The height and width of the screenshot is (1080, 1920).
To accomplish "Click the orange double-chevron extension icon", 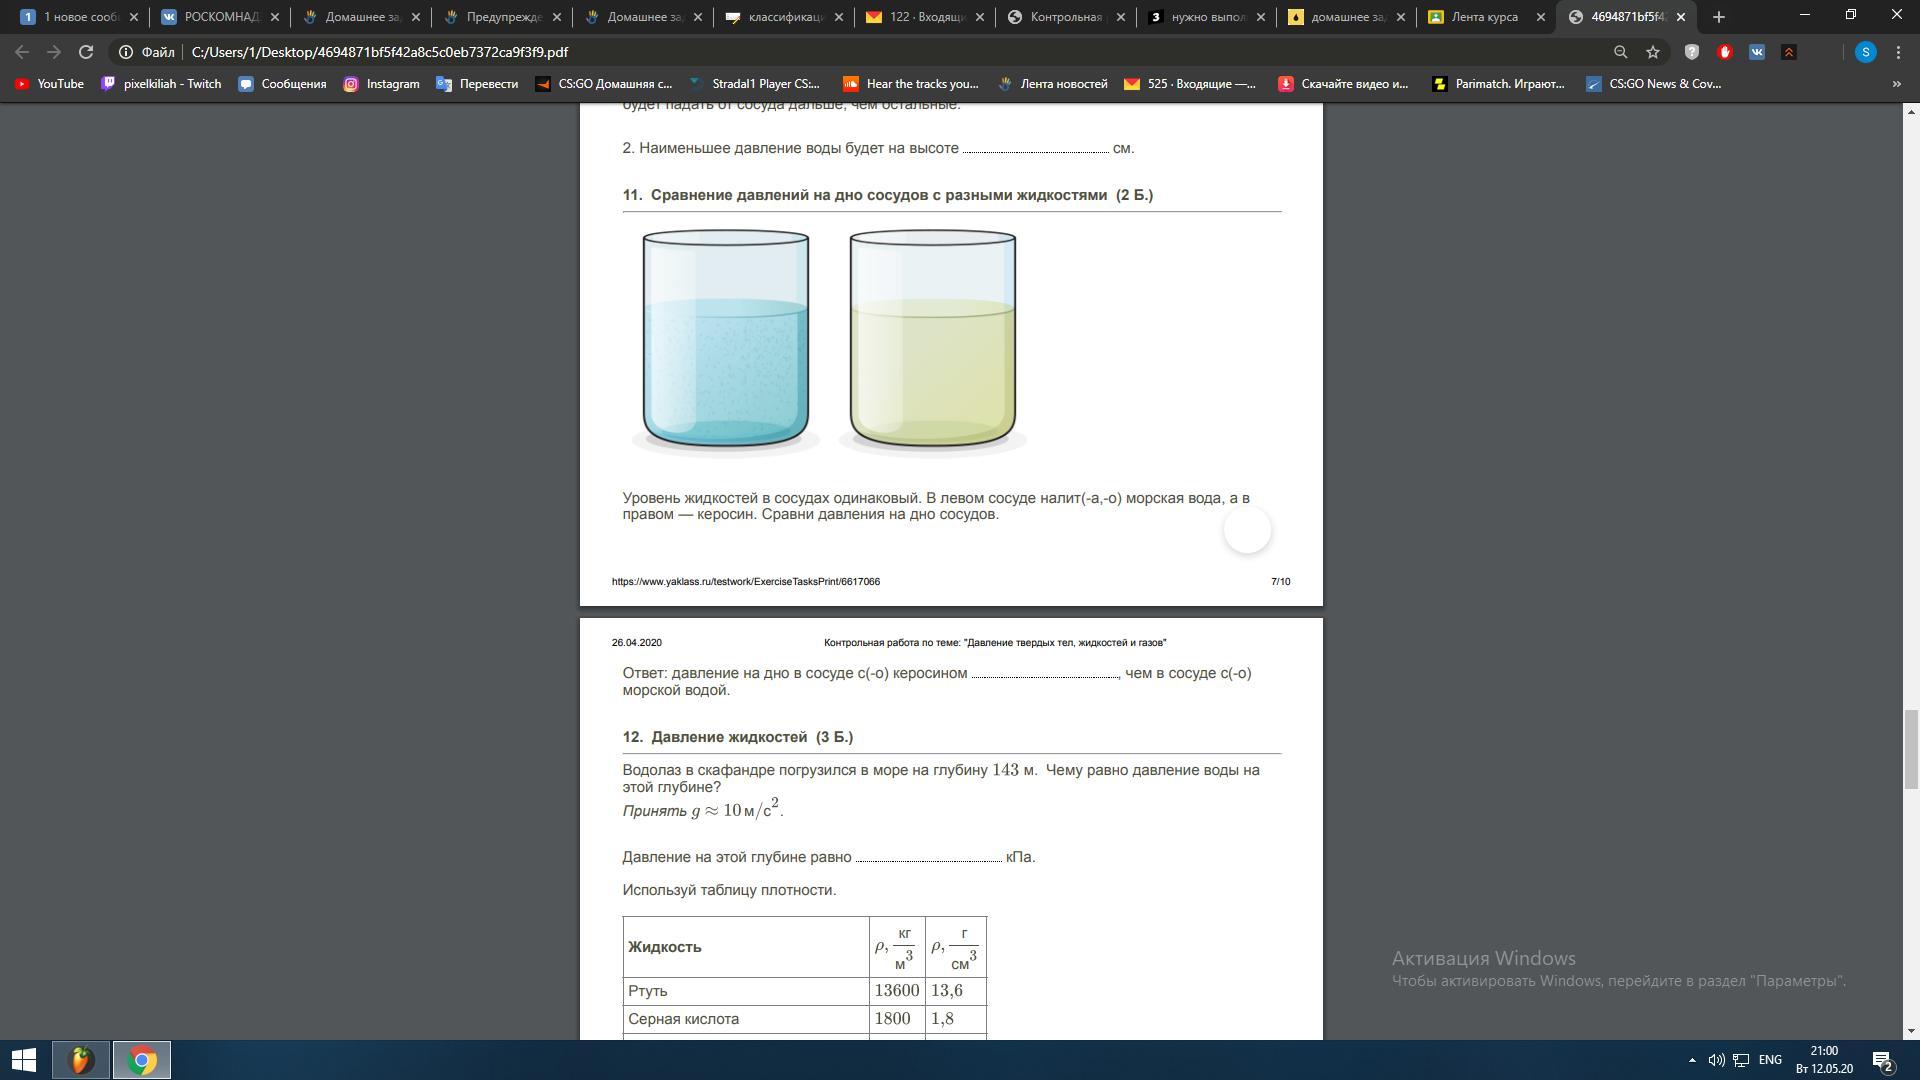I will [1789, 52].
